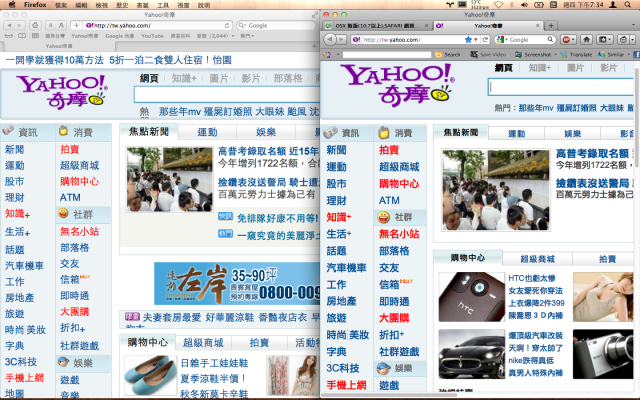The width and height of the screenshot is (640, 400).
Task: Reload the page in Firefox's address bar
Action: (x=485, y=40)
